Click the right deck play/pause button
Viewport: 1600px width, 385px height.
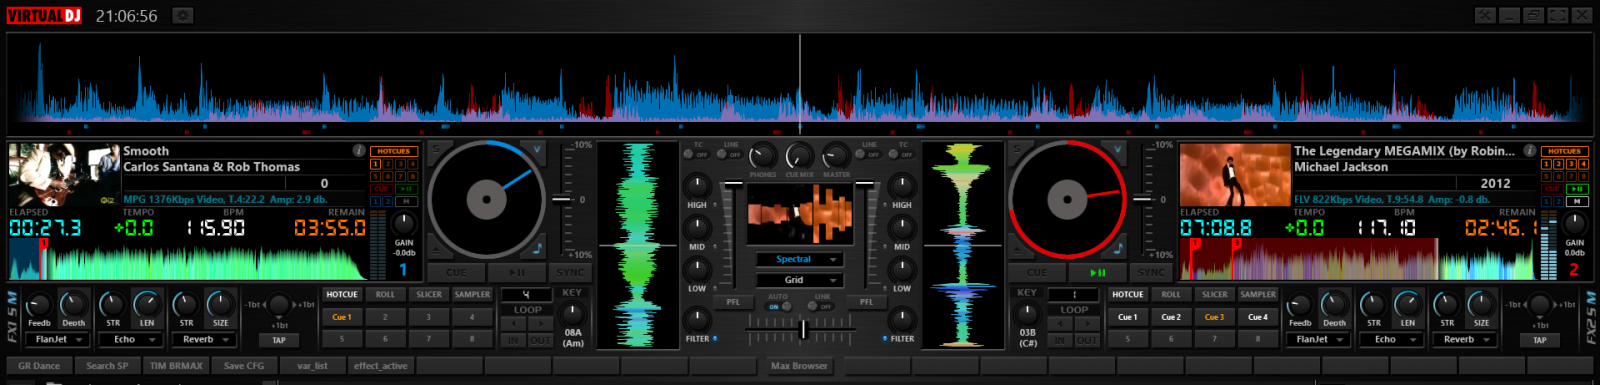coord(1097,272)
